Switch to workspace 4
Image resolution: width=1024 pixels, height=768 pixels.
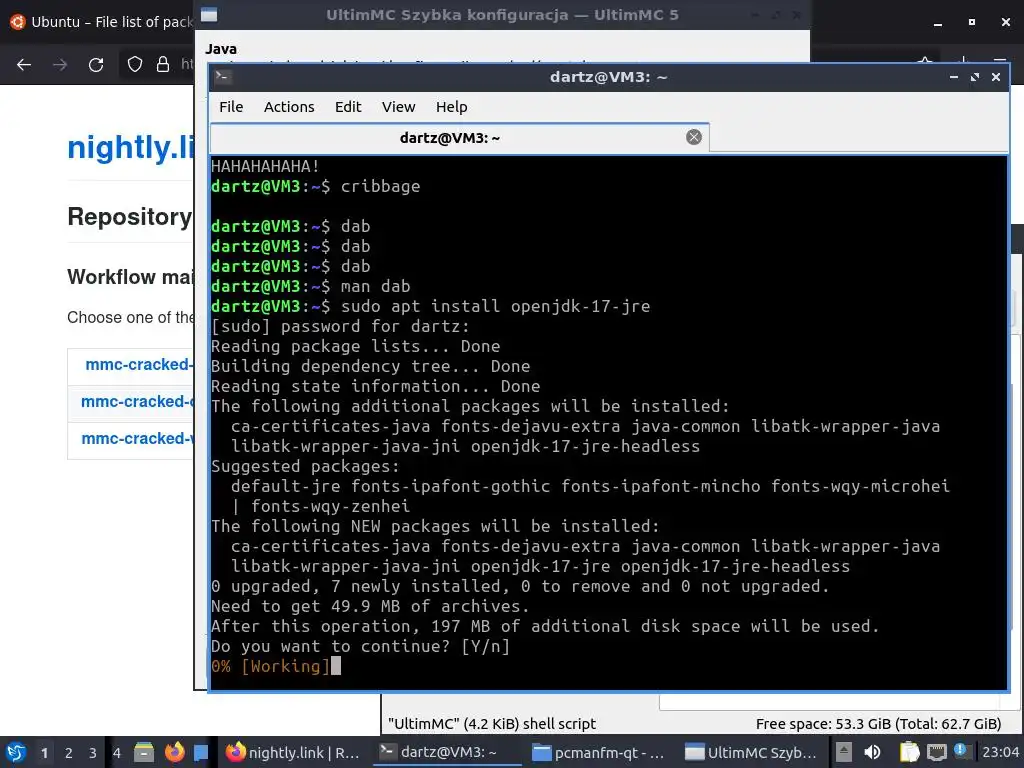(117, 753)
